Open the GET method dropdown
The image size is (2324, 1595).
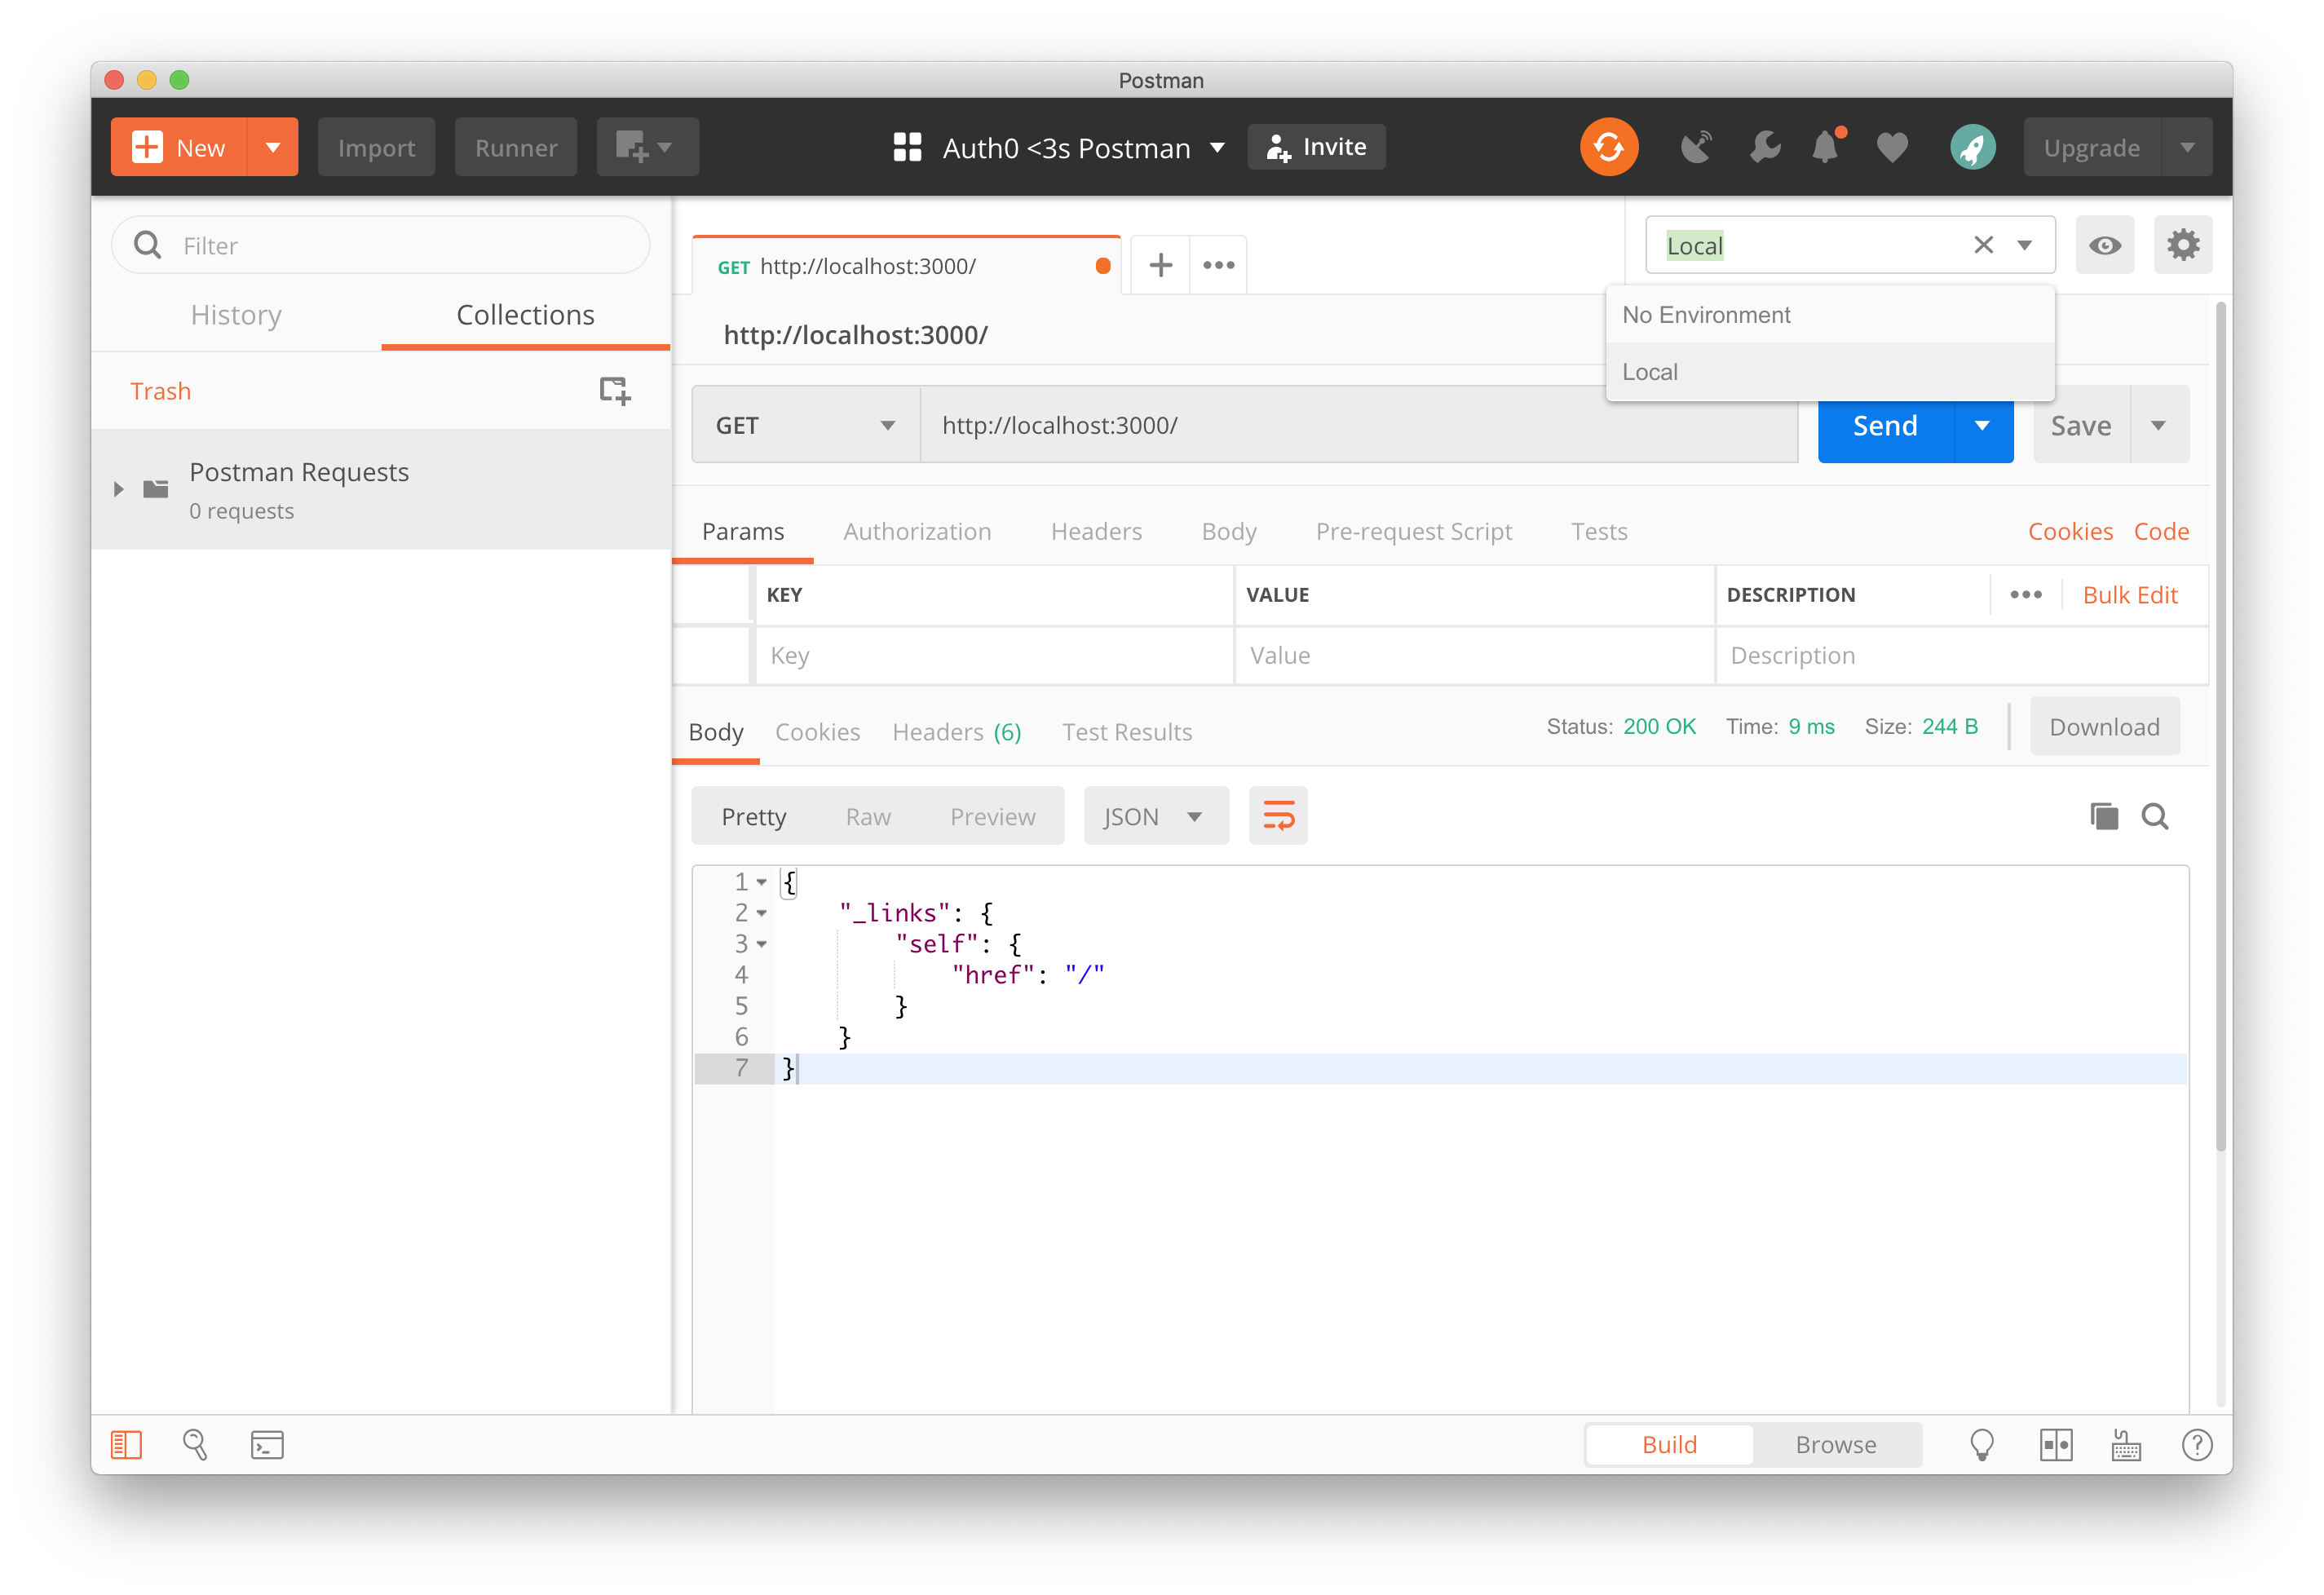click(x=805, y=425)
